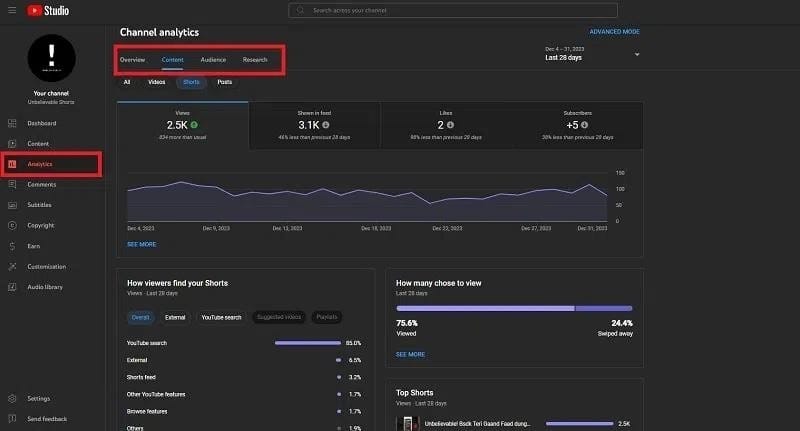Open the top Short video thumbnail
800x431 pixels.
click(408, 424)
